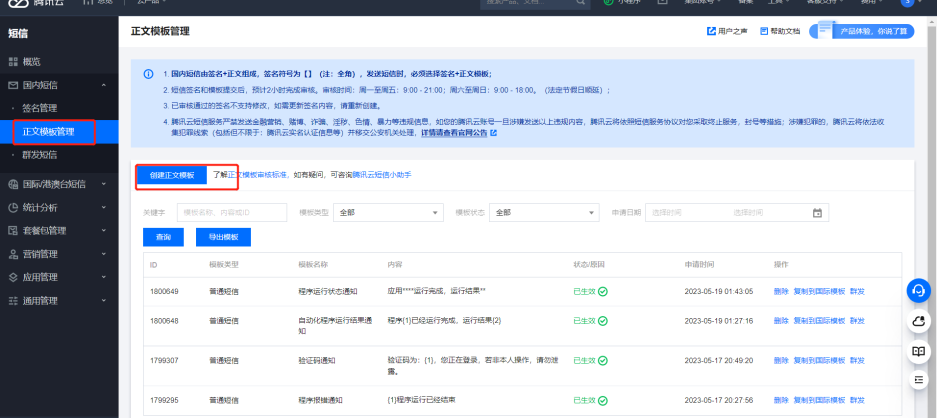Open 概览 overview icon in sidebar
The image size is (937, 418).
click(x=13, y=62)
